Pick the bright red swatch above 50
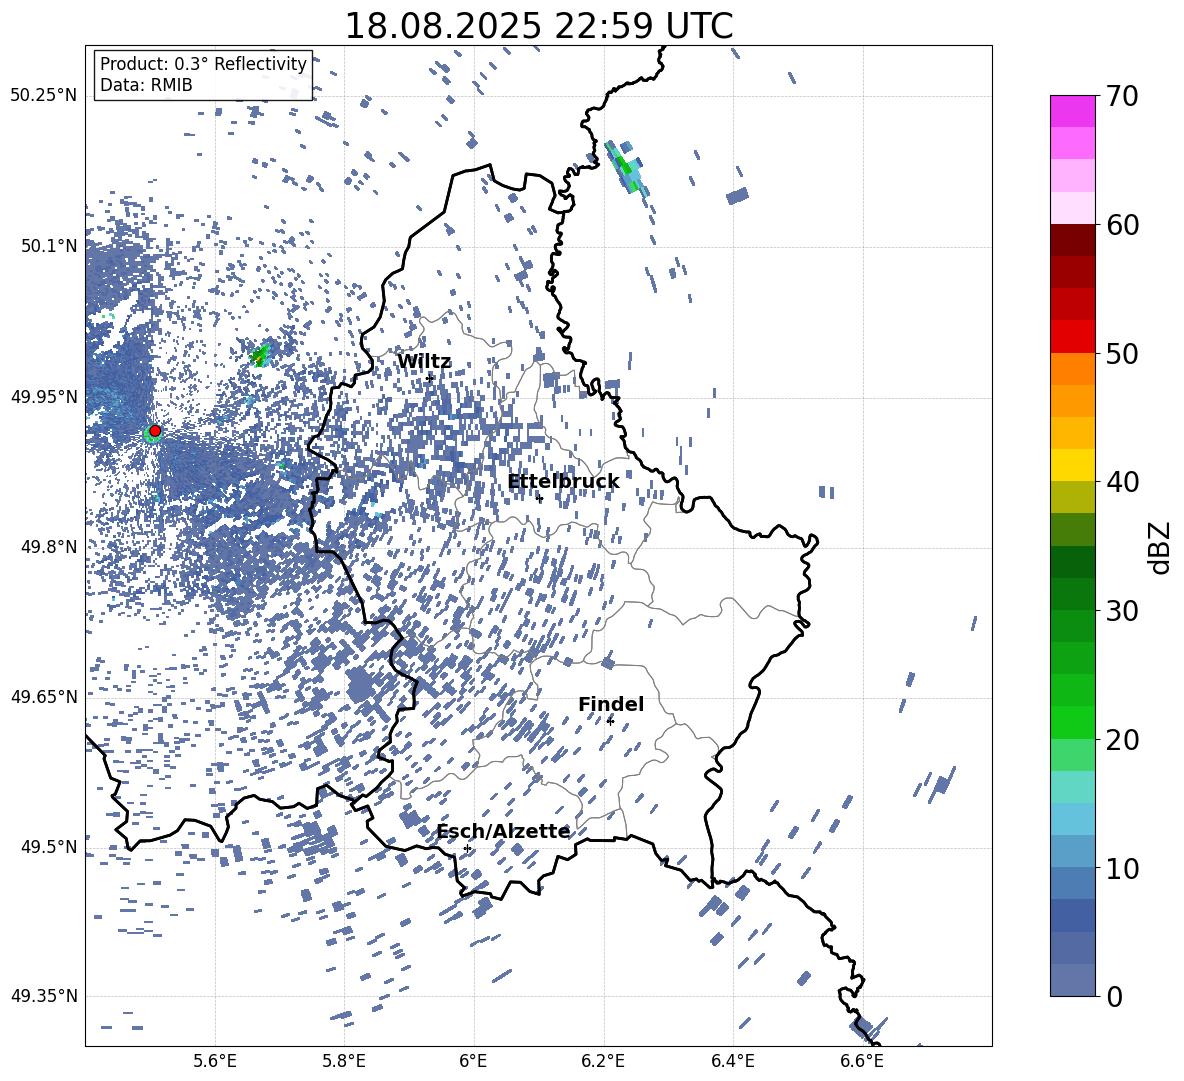The height and width of the screenshot is (1081, 1184). [1072, 337]
